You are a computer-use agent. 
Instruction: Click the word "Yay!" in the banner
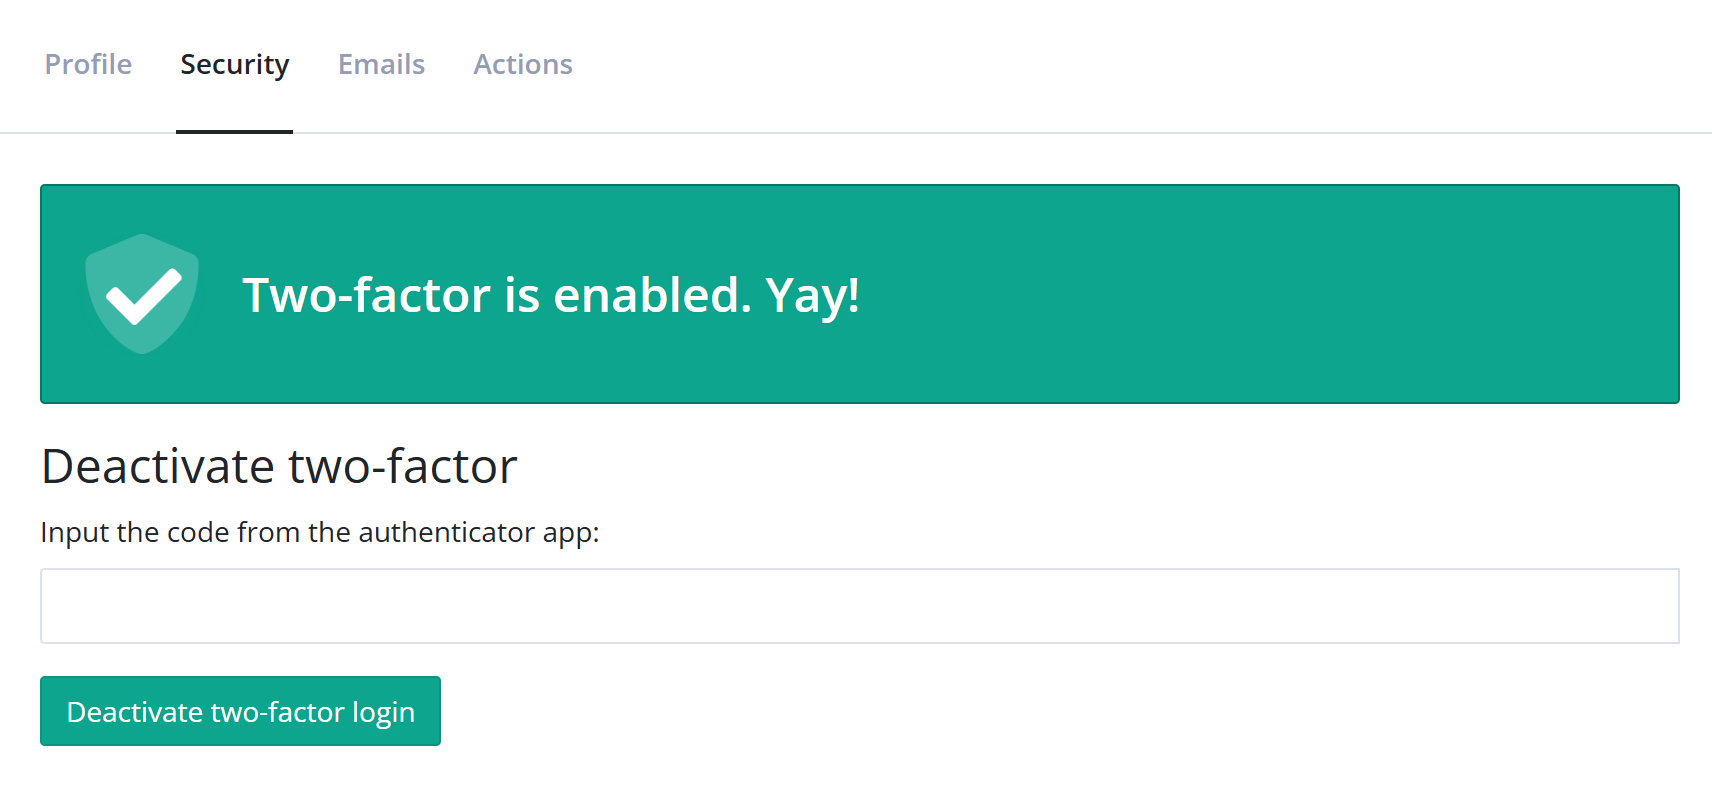coord(812,295)
